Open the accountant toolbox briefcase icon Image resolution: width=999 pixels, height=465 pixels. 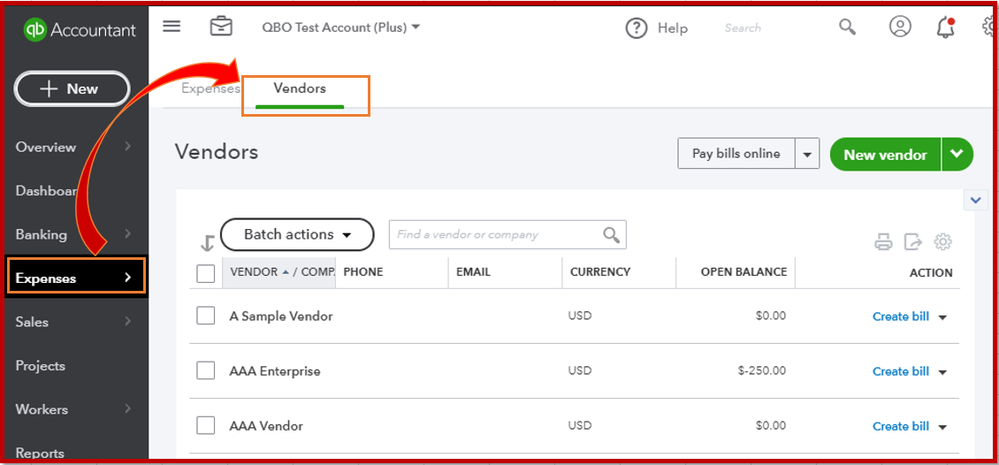(221, 27)
